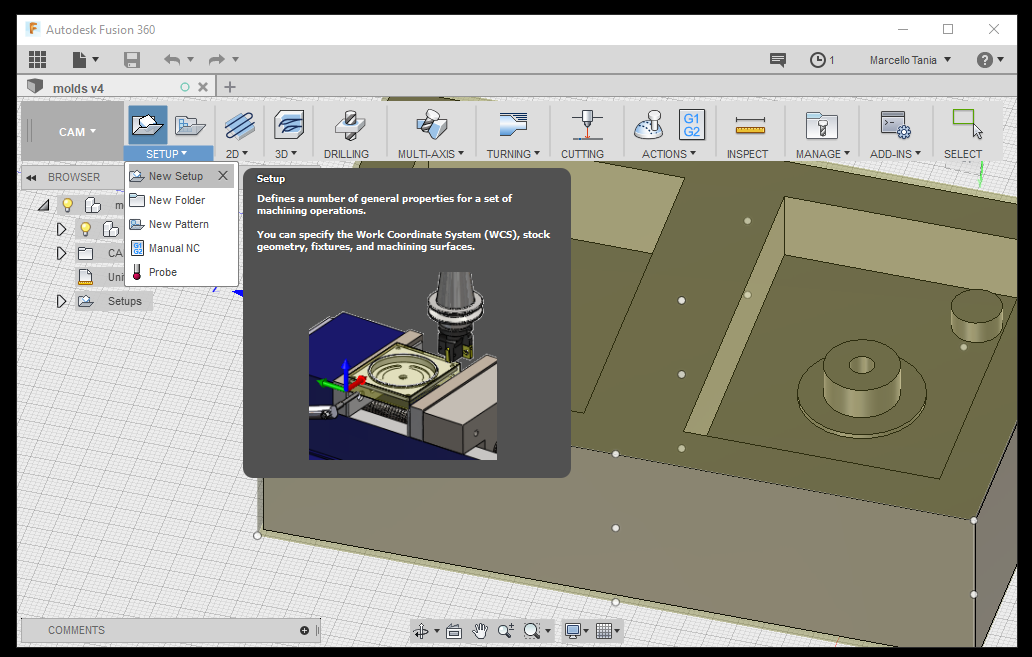Expand the MANAGE dropdown in the ribbon
Viewport: 1032px width, 657px height.
823,154
